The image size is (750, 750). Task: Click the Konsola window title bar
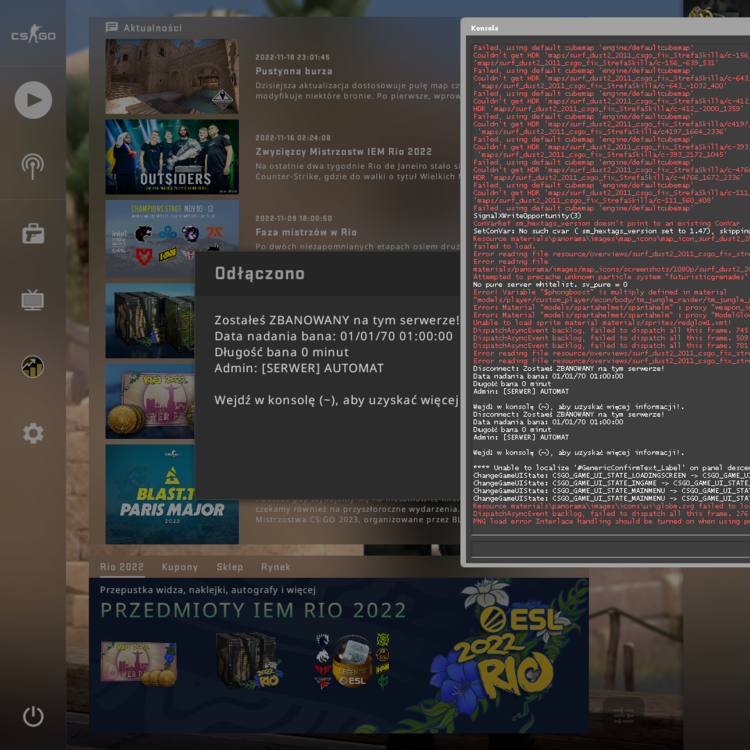pyautogui.click(x=605, y=28)
